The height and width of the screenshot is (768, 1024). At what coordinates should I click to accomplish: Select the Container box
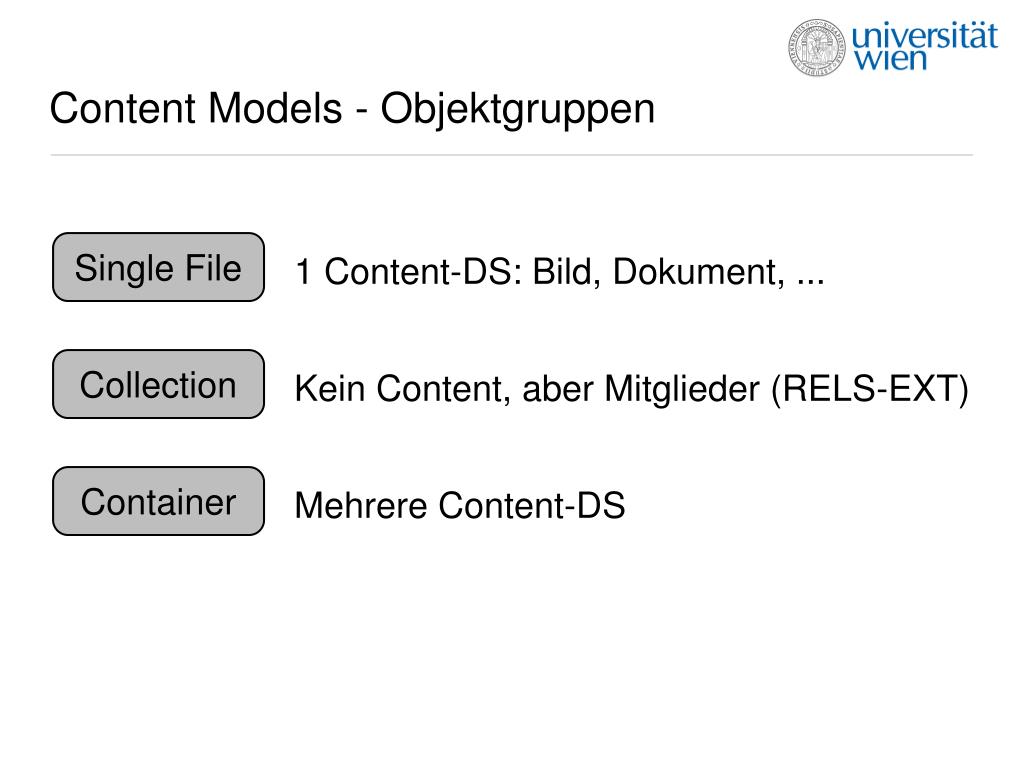coord(159,501)
